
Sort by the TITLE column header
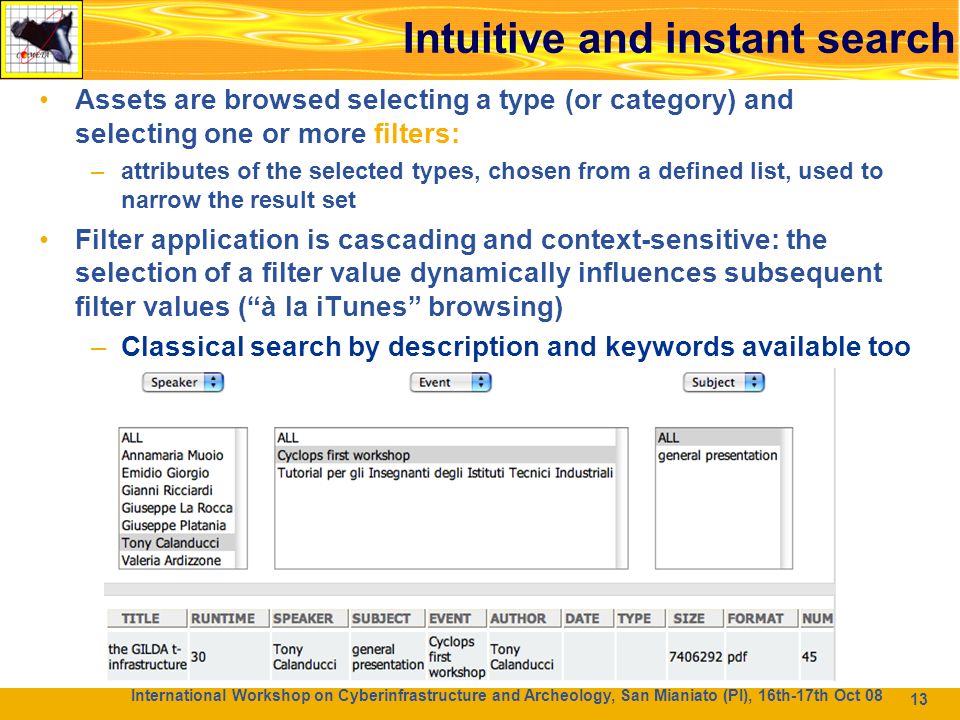tap(147, 618)
